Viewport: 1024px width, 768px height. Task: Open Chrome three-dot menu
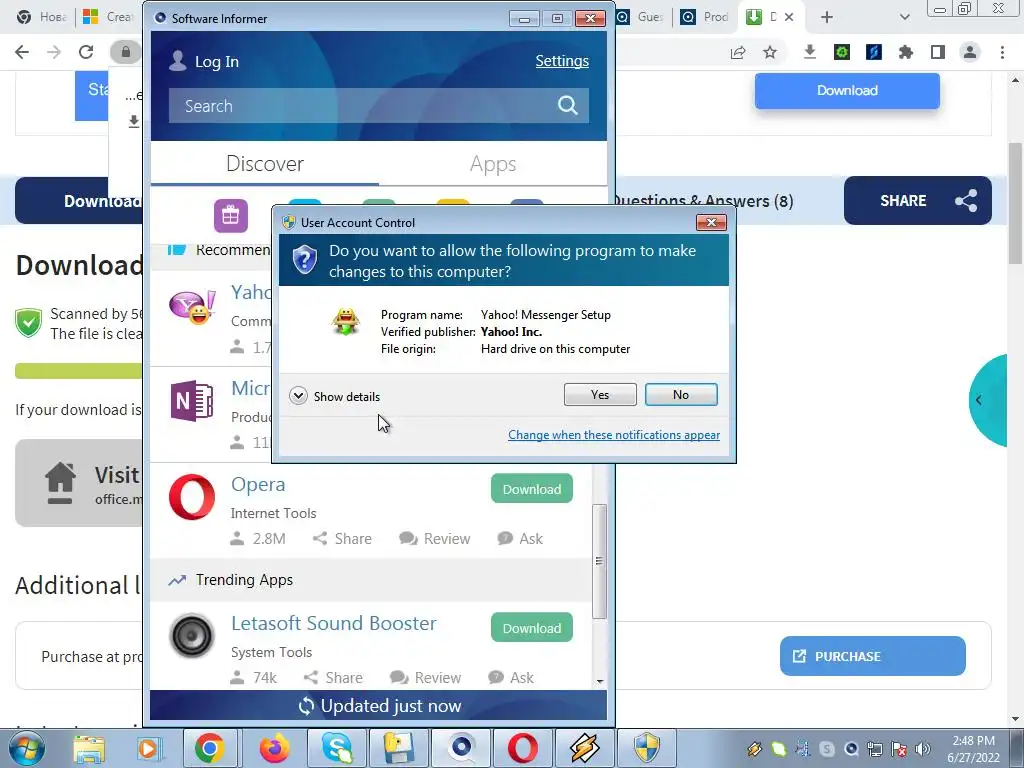tap(1002, 52)
